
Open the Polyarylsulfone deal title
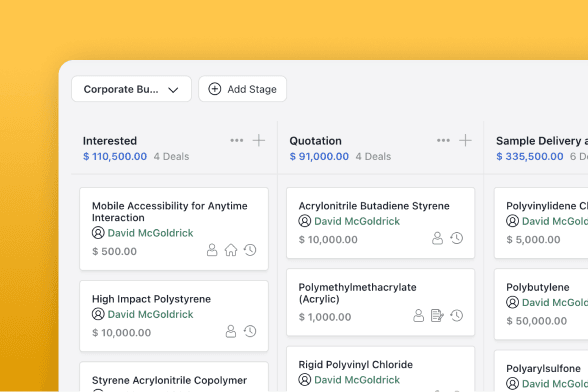click(543, 369)
